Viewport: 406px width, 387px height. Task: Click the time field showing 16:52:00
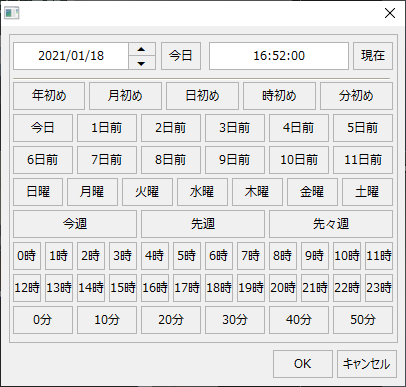click(279, 56)
